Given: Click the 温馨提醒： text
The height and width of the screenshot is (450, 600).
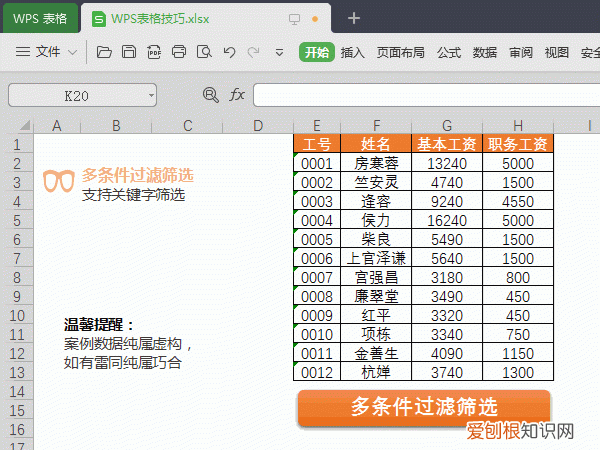Looking at the screenshot, I should pos(99,324).
